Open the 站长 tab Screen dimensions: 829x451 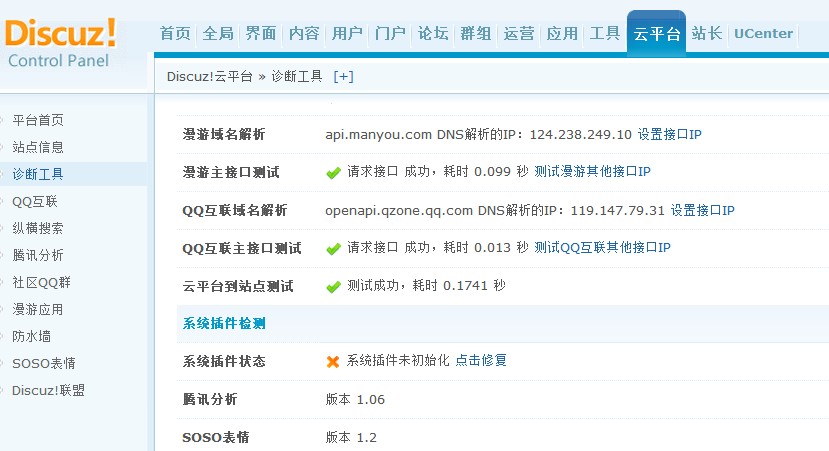point(707,34)
